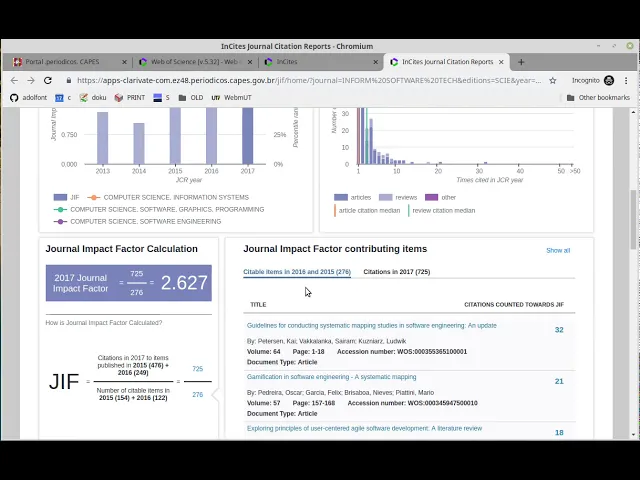Toggle the JIF legend swatch
The image size is (640, 480).
[x=60, y=198]
